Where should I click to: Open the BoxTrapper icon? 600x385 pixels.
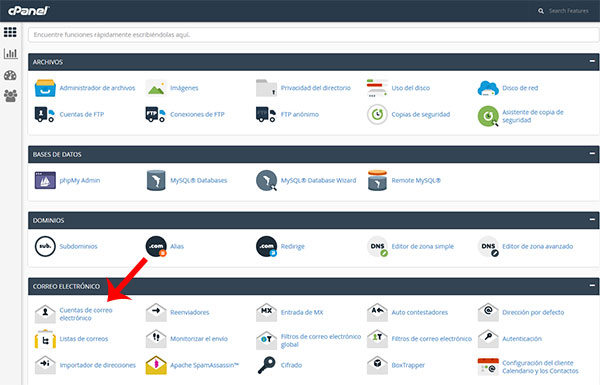coord(377,365)
